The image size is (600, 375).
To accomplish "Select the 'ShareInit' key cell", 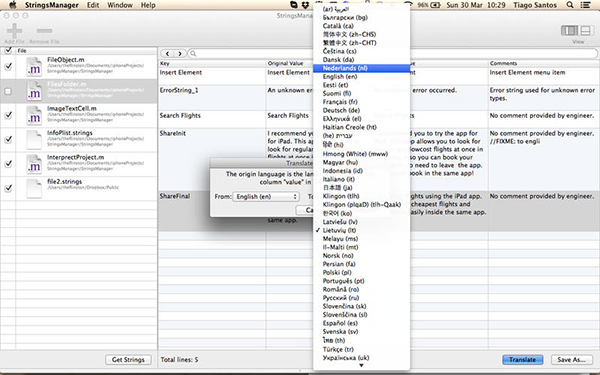I will (212, 160).
